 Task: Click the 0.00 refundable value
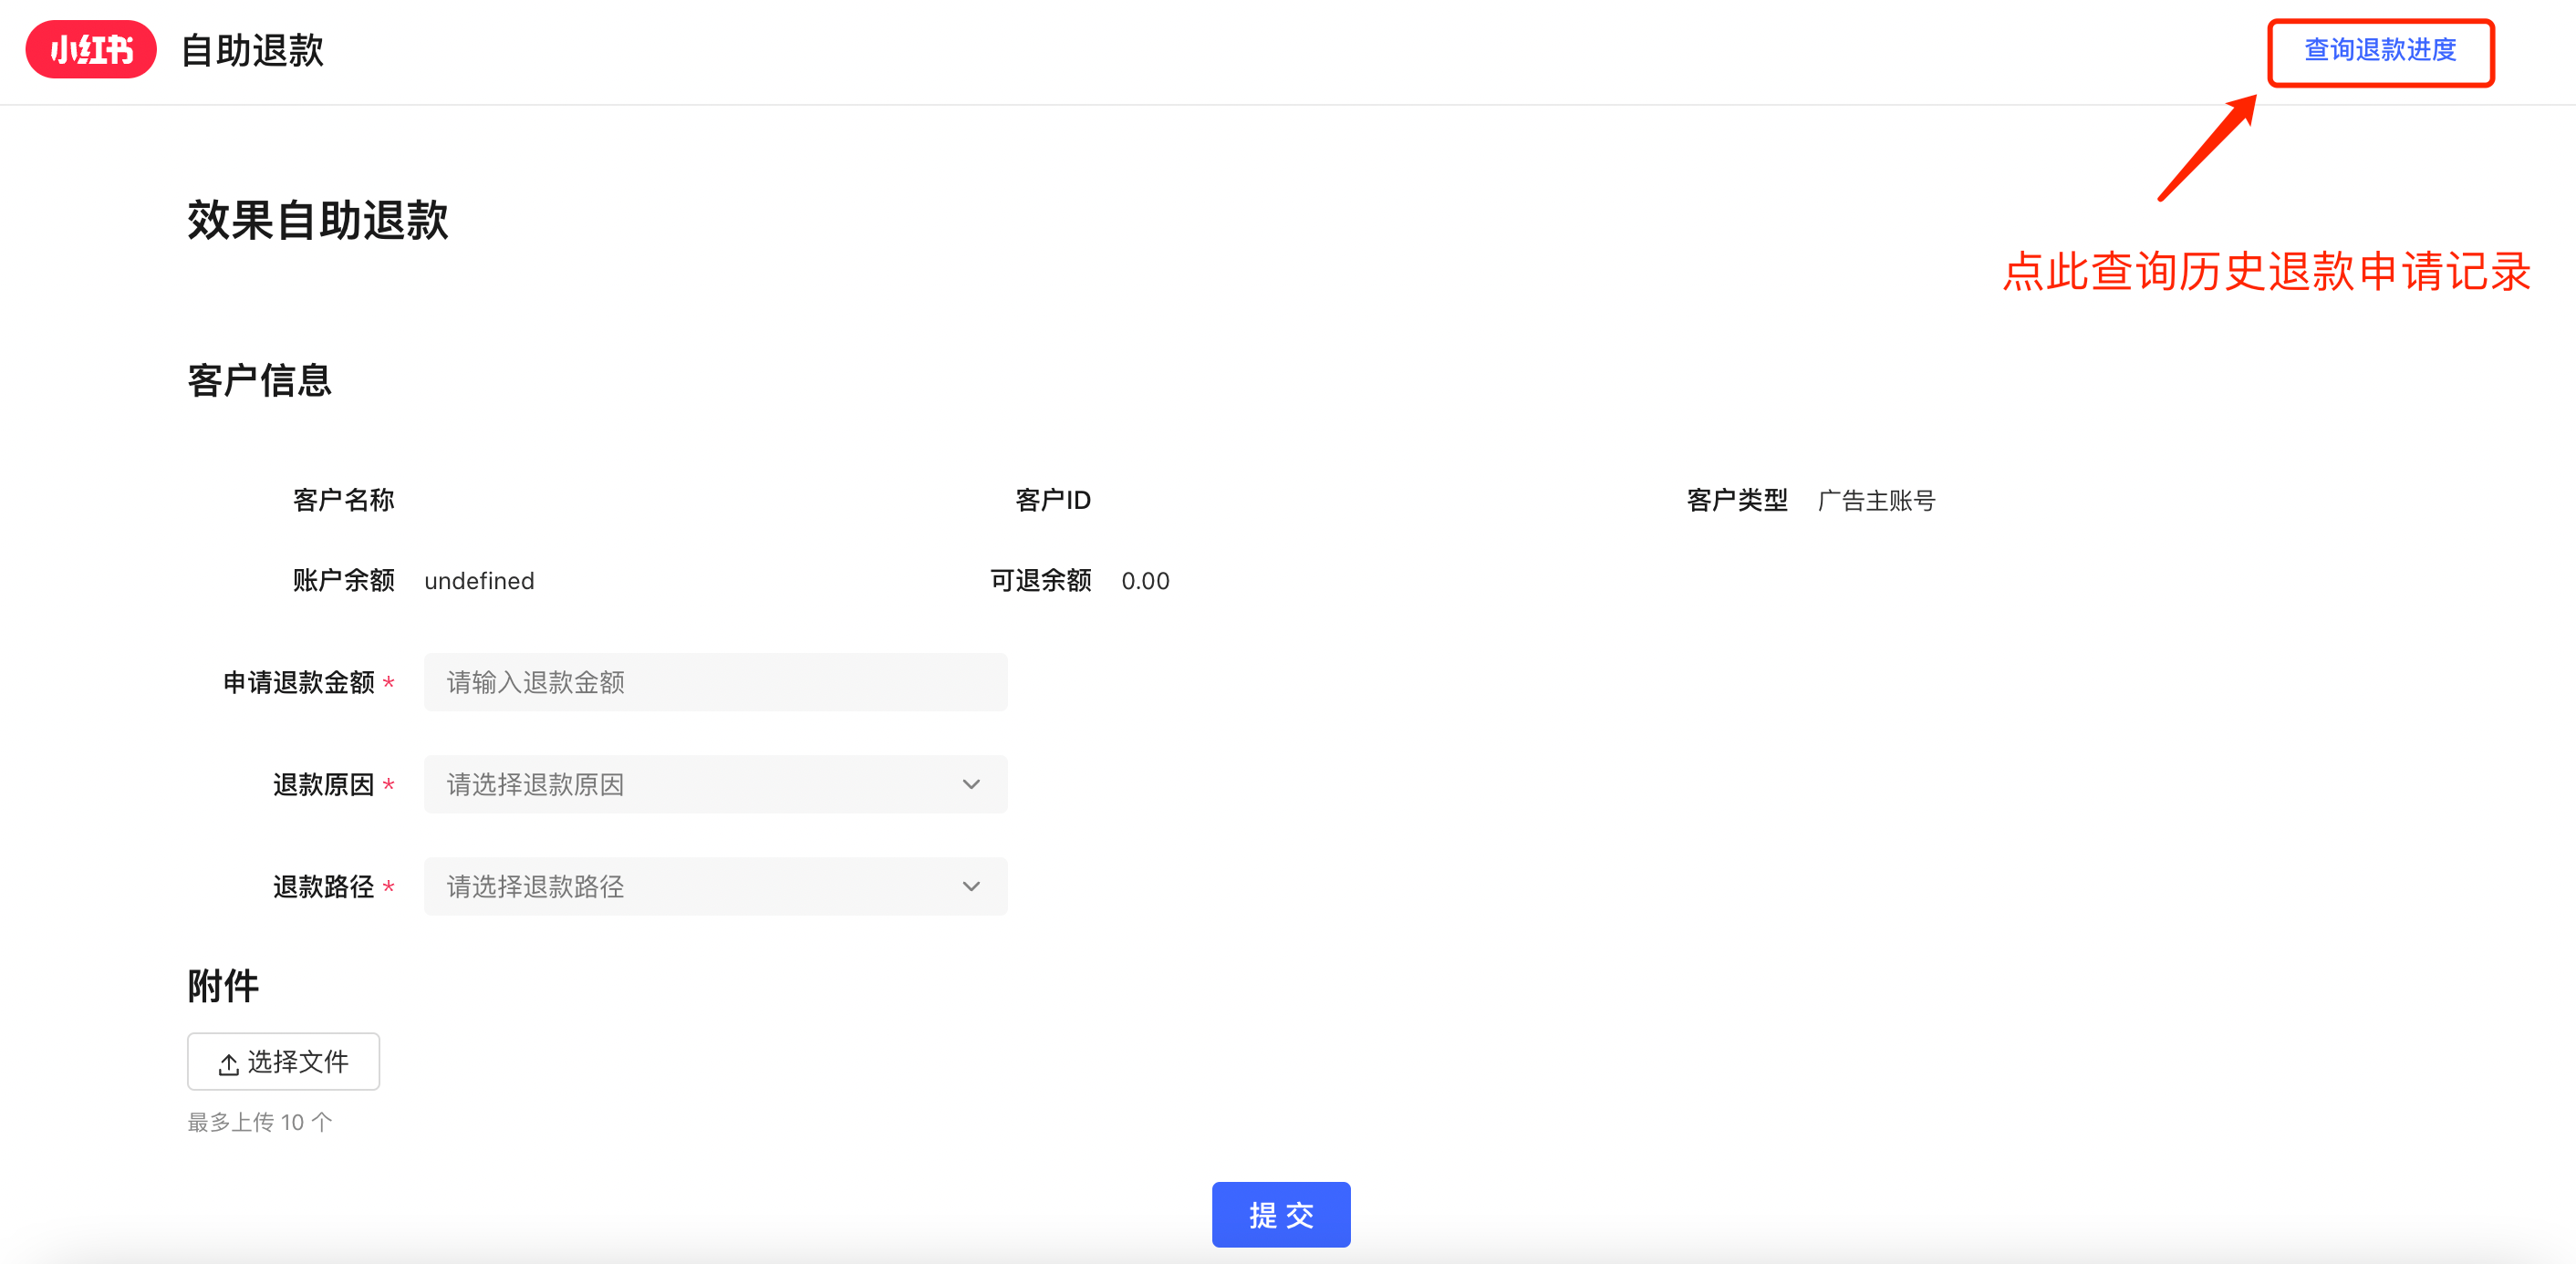(1145, 581)
